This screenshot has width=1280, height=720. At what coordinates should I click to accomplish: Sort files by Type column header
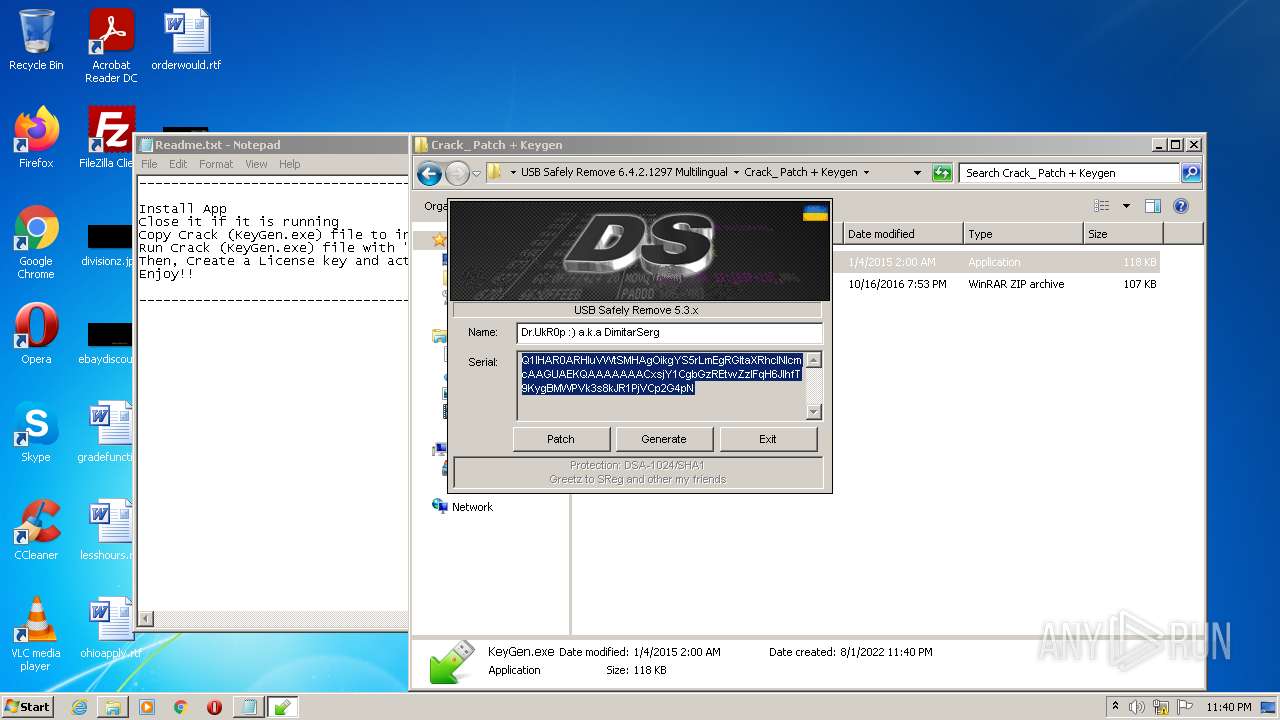pyautogui.click(x=1023, y=234)
